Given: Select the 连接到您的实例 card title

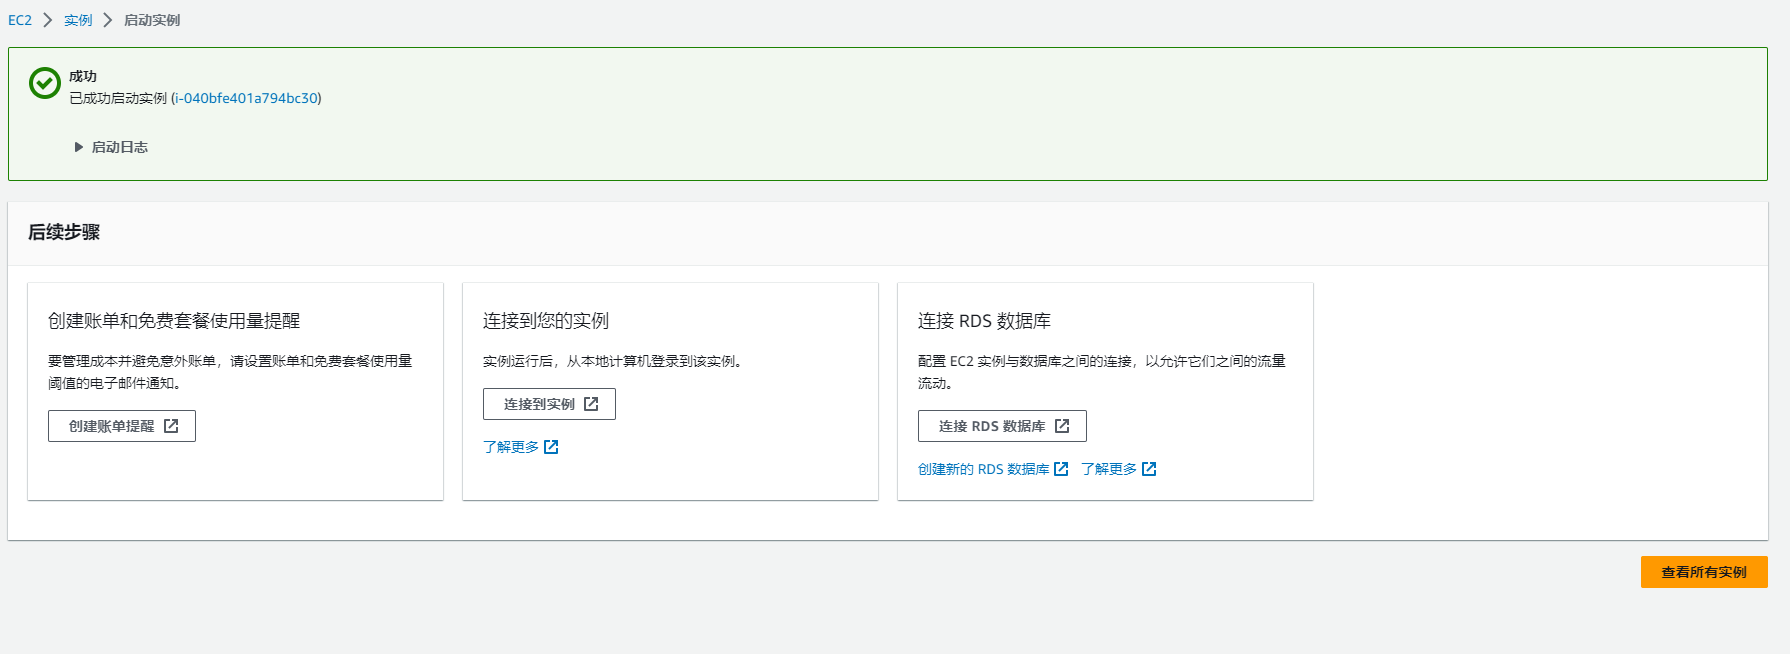Looking at the screenshot, I should click(x=546, y=321).
